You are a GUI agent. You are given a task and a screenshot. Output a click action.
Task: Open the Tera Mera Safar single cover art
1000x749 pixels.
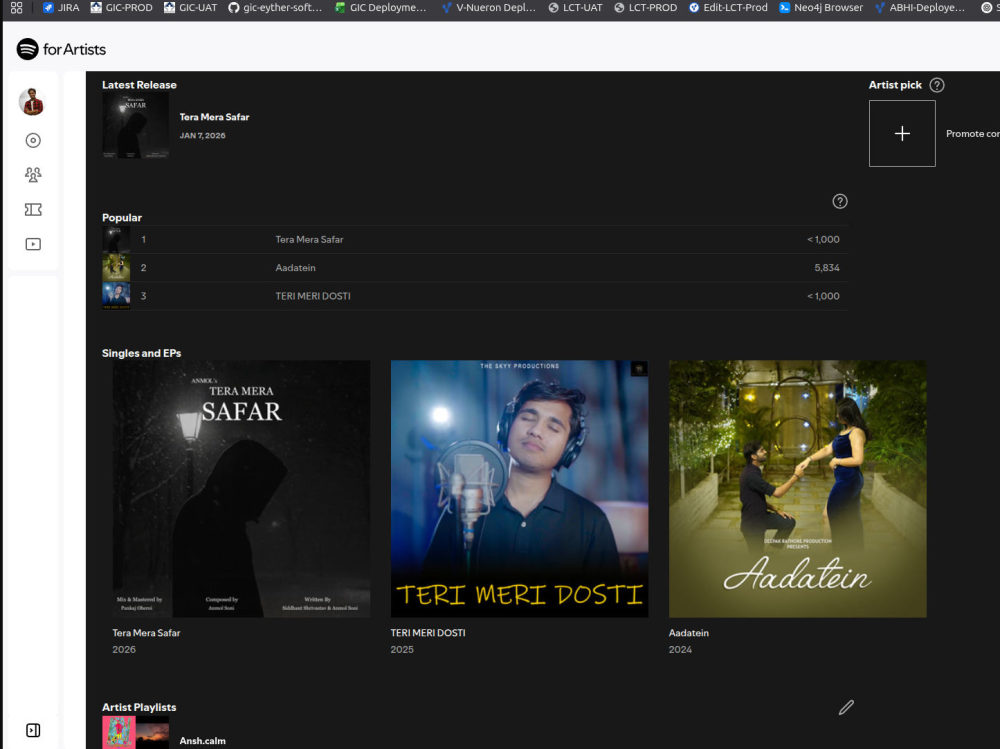point(241,489)
